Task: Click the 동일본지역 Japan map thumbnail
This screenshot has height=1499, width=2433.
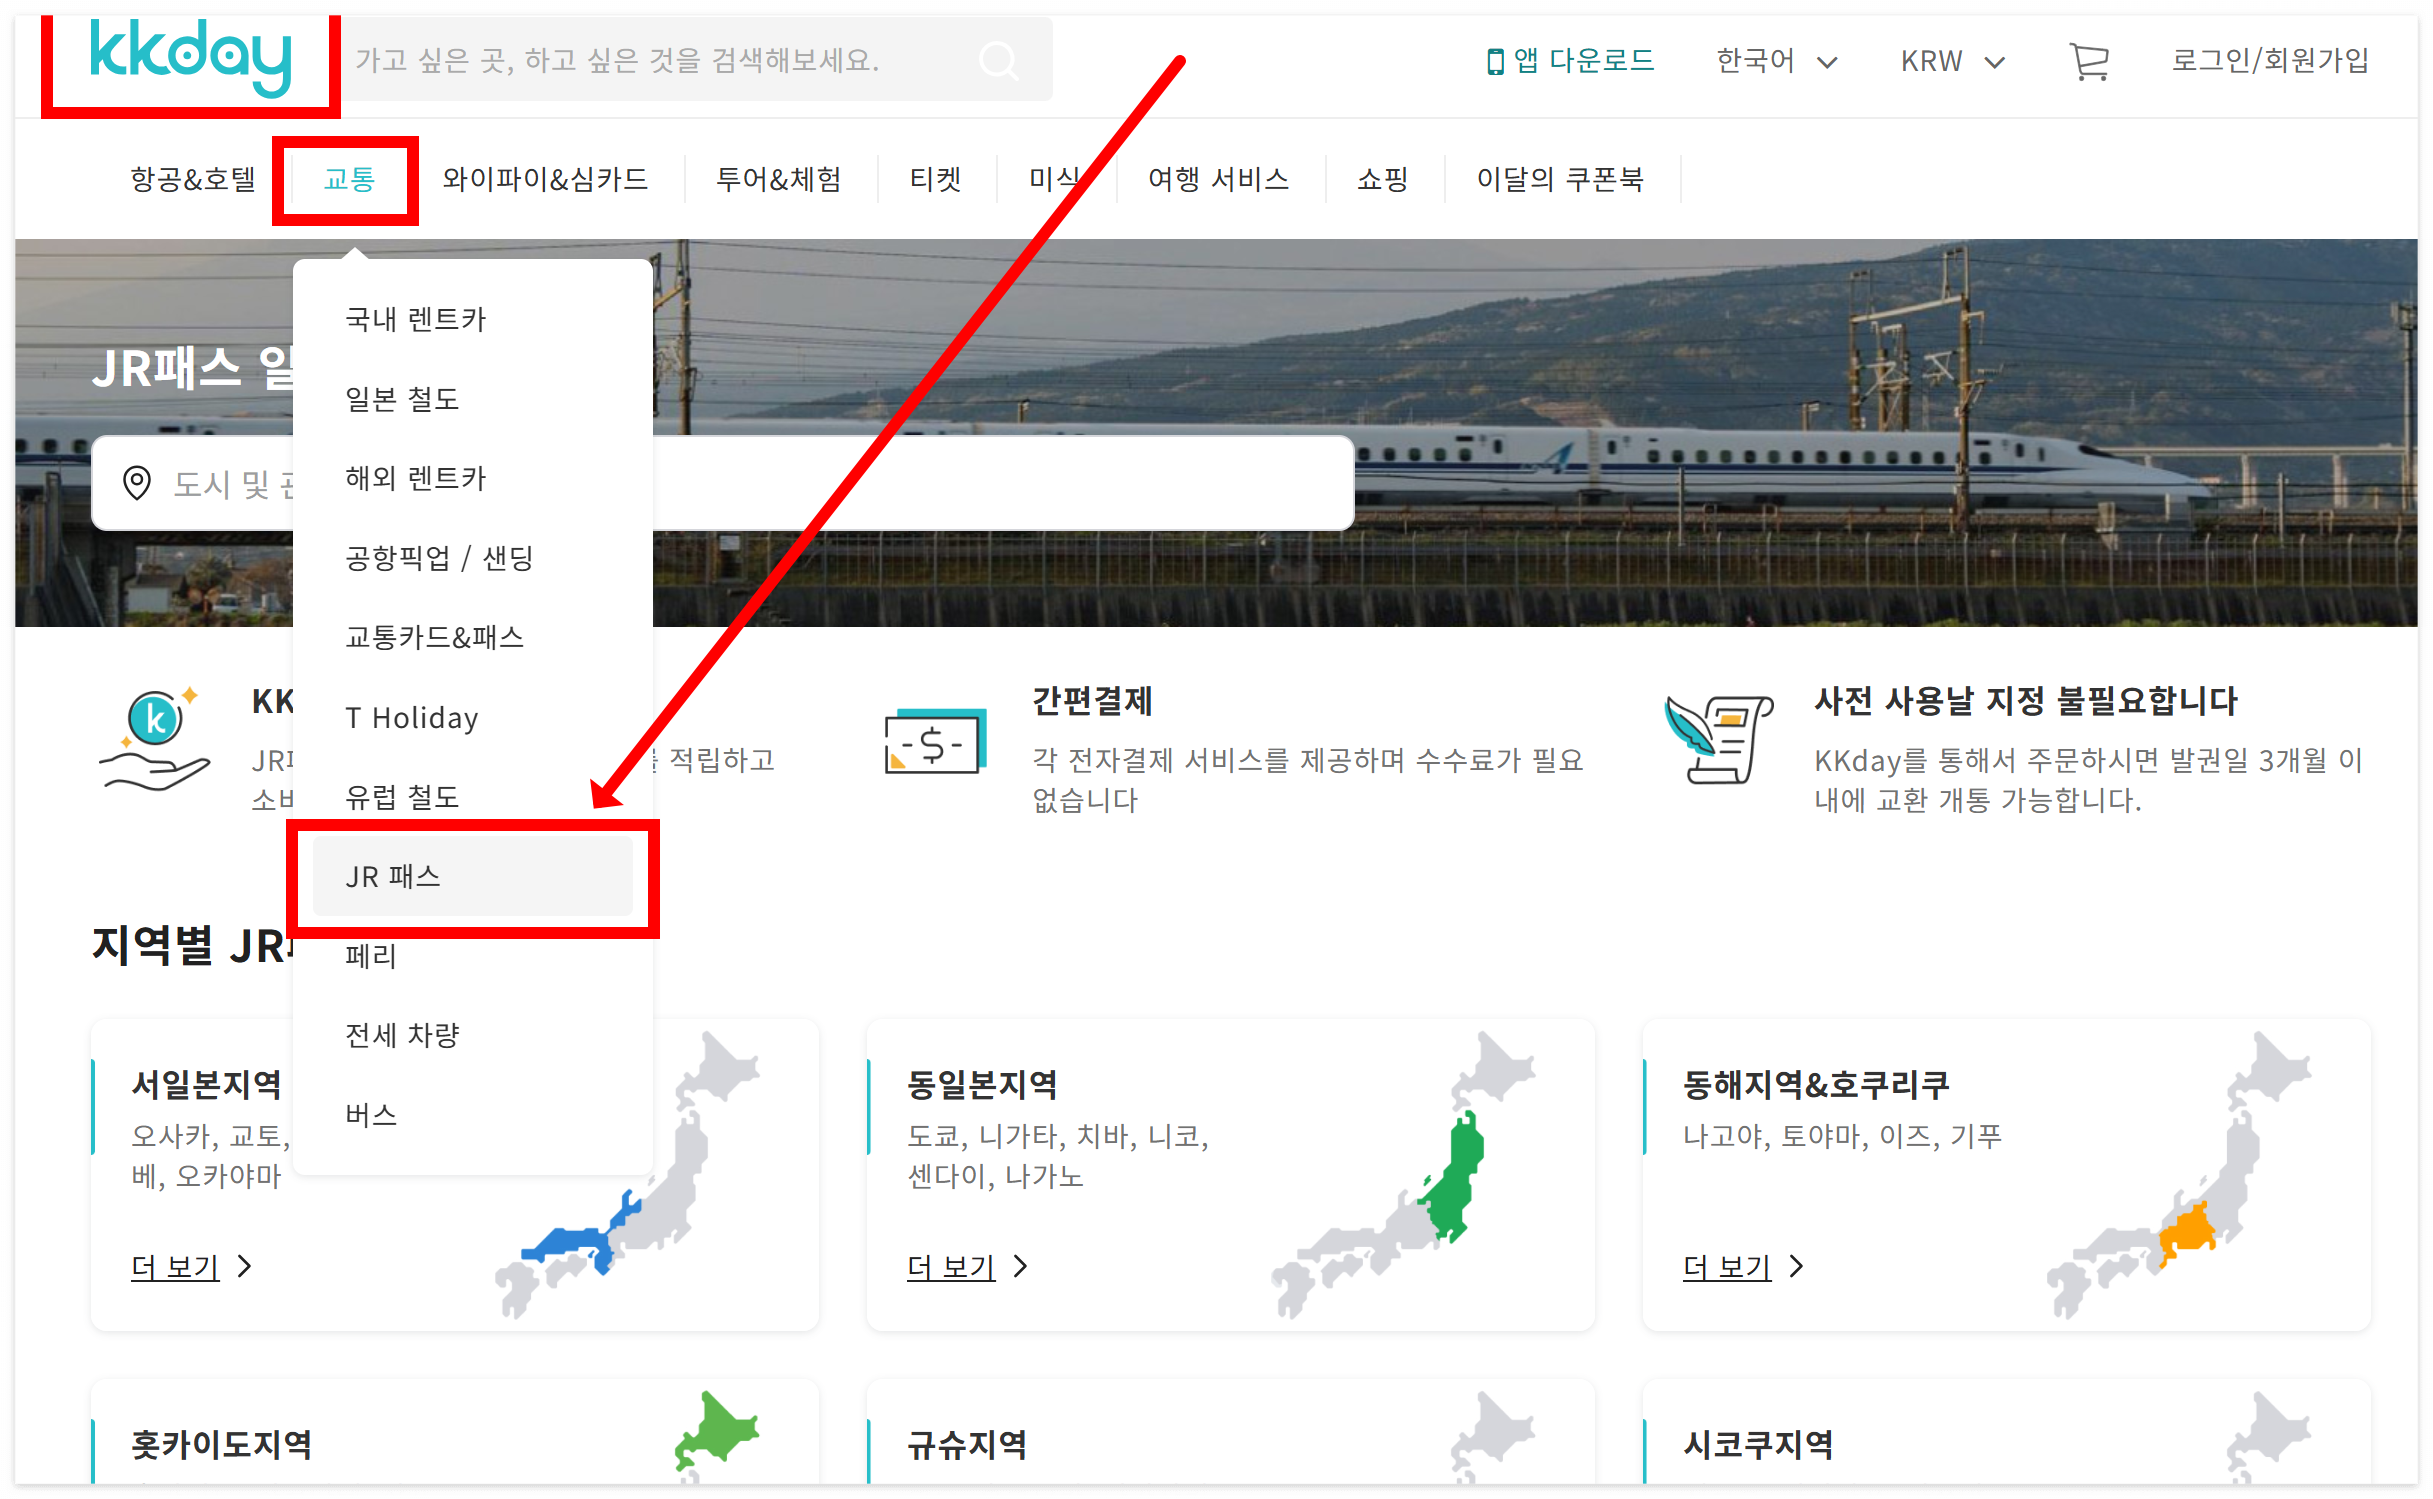Action: (1403, 1174)
